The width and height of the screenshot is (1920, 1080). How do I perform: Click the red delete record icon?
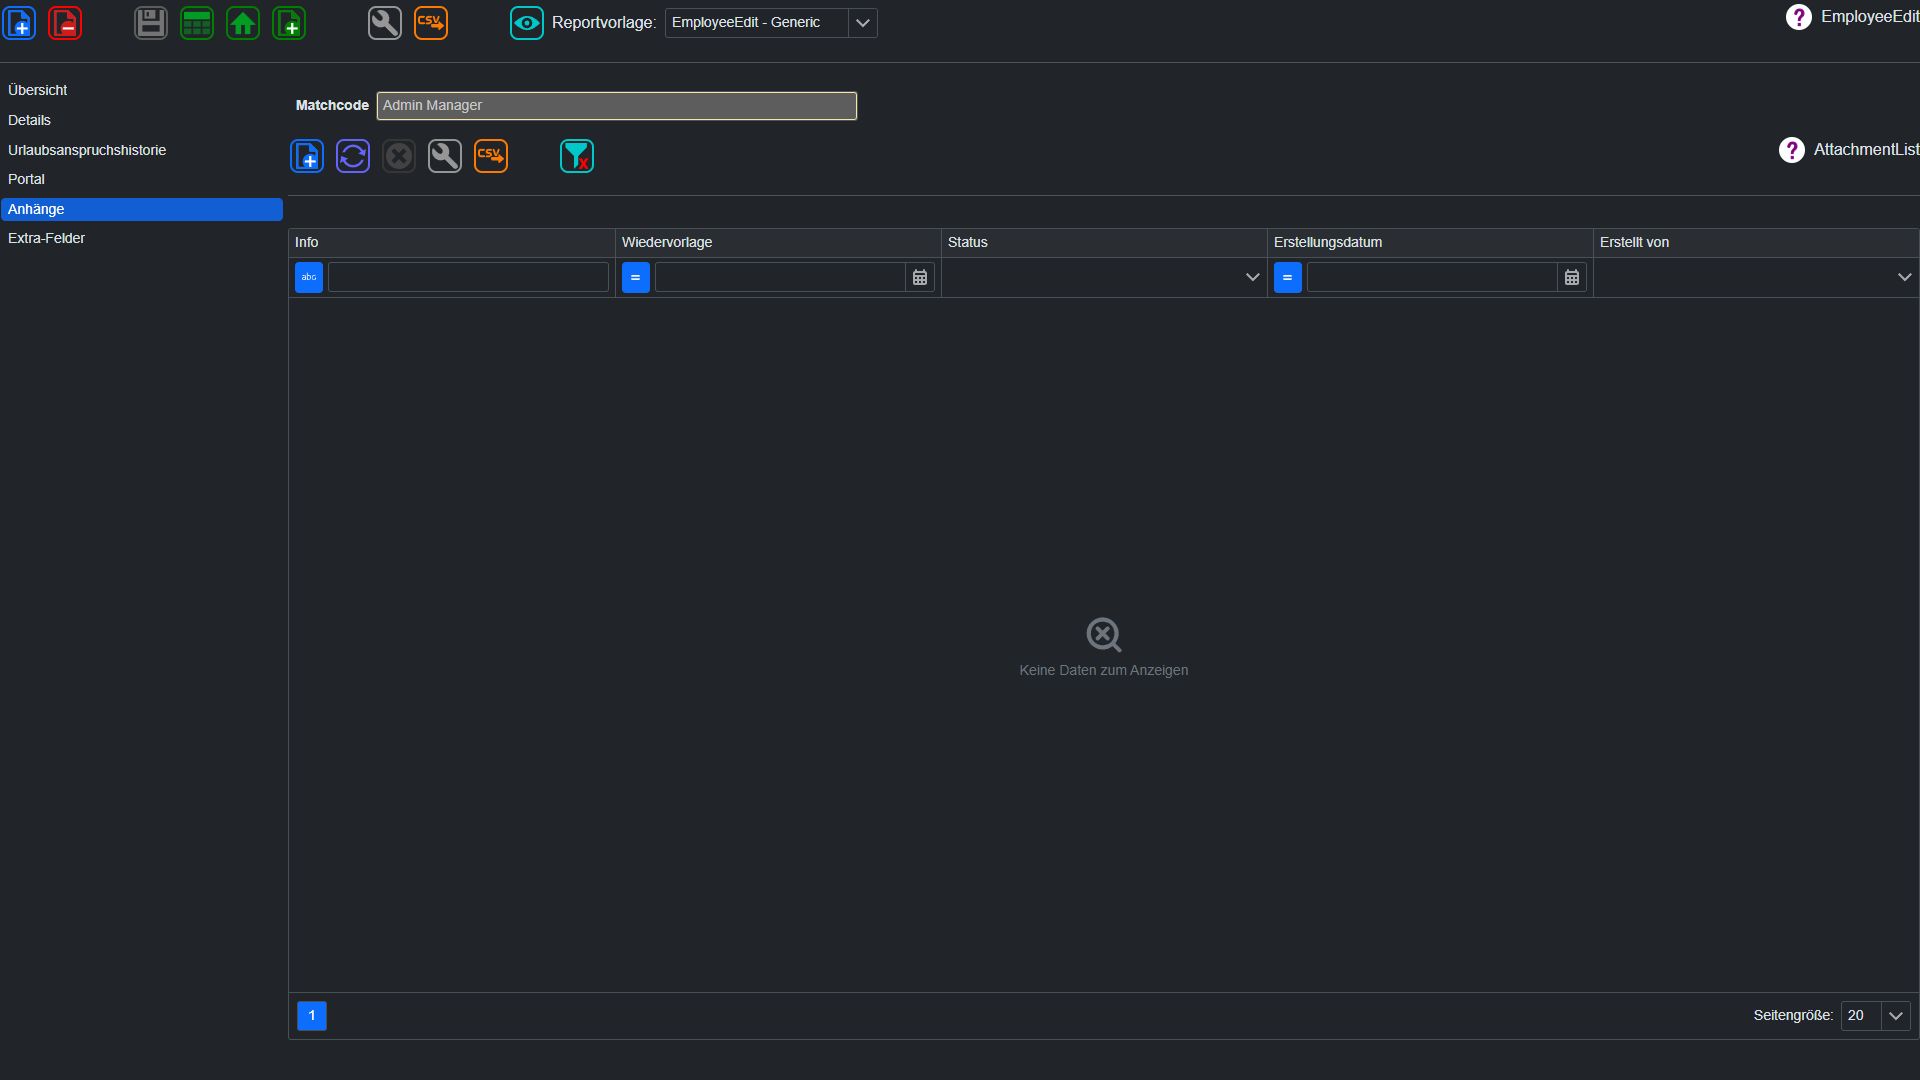click(65, 23)
